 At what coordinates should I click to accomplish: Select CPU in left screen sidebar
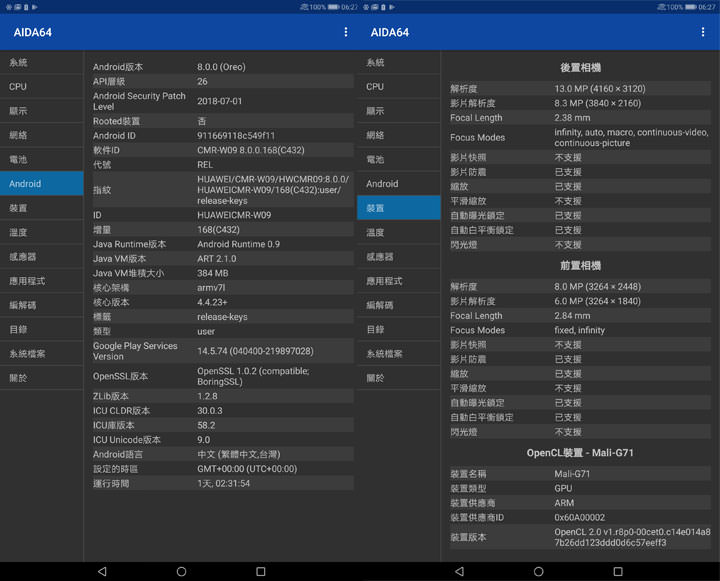42,86
